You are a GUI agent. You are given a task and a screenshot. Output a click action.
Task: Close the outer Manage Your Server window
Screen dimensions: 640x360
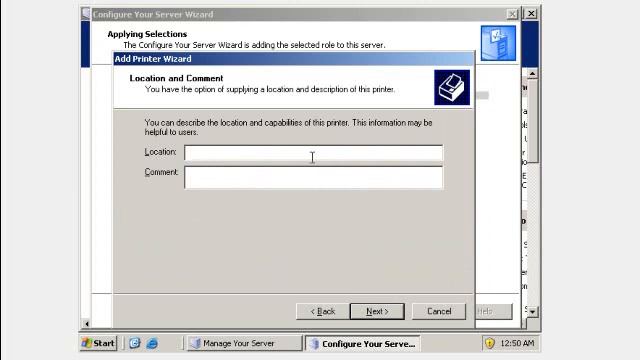pos(531,13)
